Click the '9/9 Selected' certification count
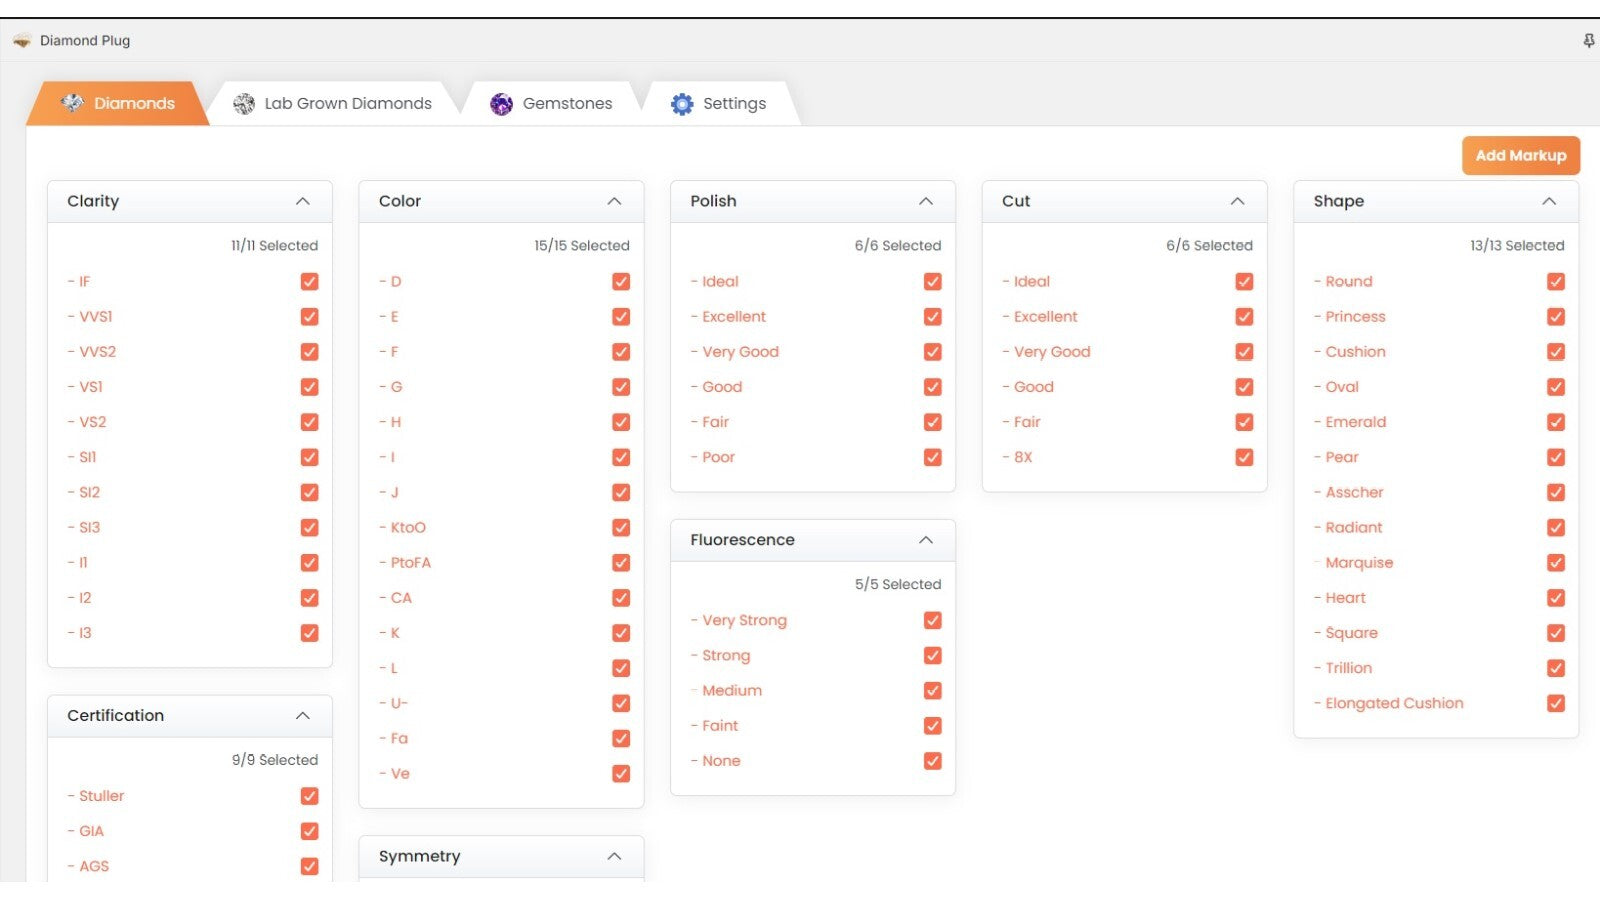Image resolution: width=1600 pixels, height=900 pixels. (275, 761)
